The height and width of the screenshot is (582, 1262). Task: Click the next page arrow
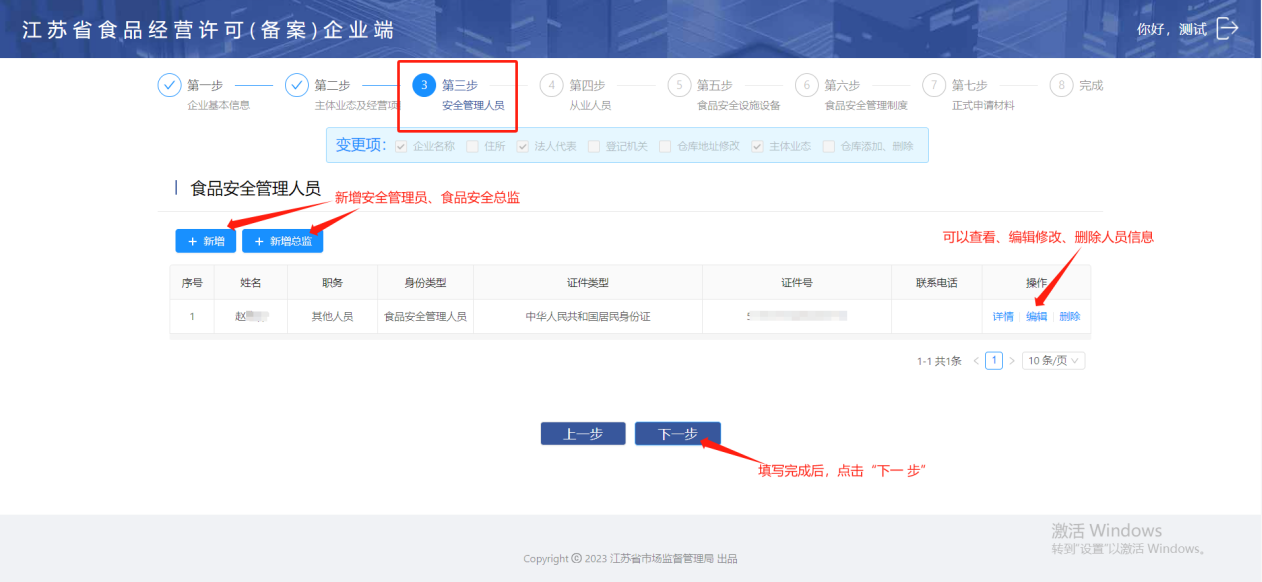pyautogui.click(x=1011, y=360)
